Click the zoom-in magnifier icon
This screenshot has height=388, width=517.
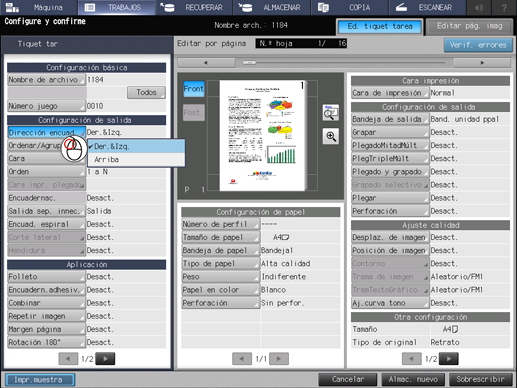pos(331,136)
